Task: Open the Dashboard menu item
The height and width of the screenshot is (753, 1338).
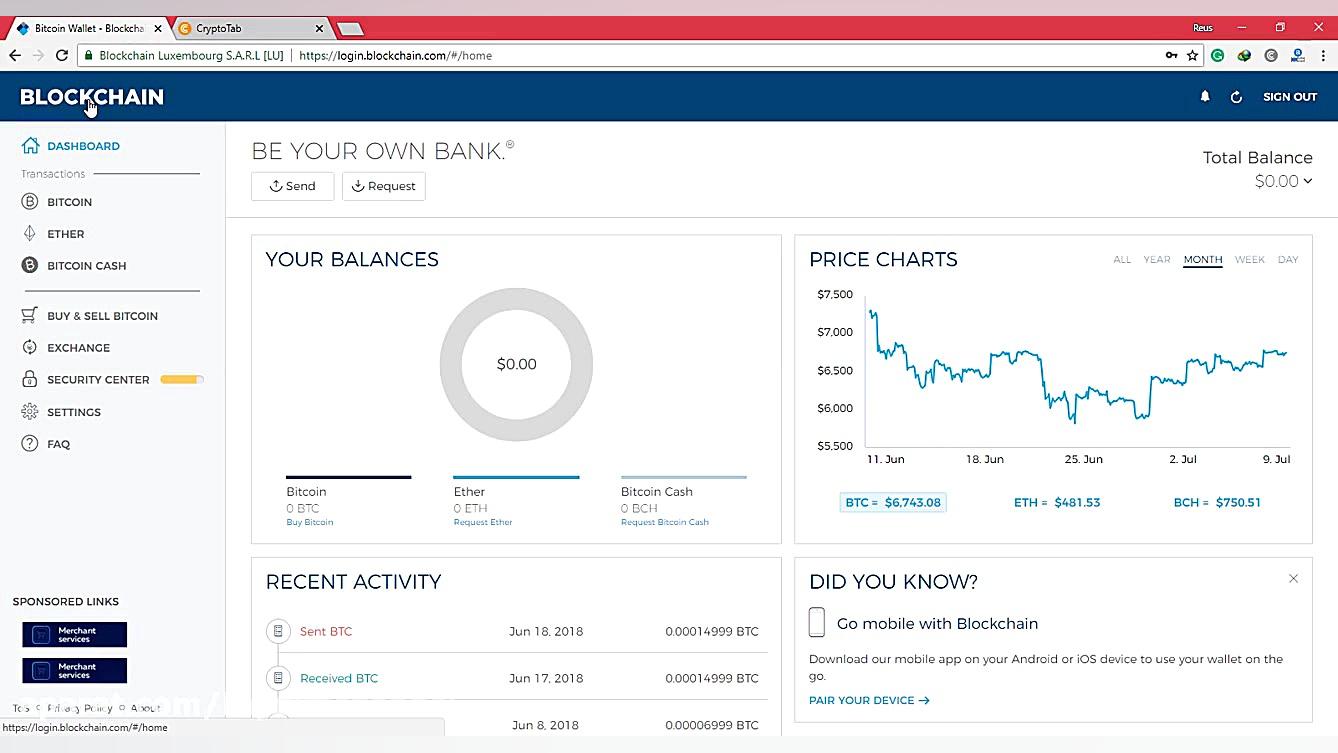Action: [83, 146]
